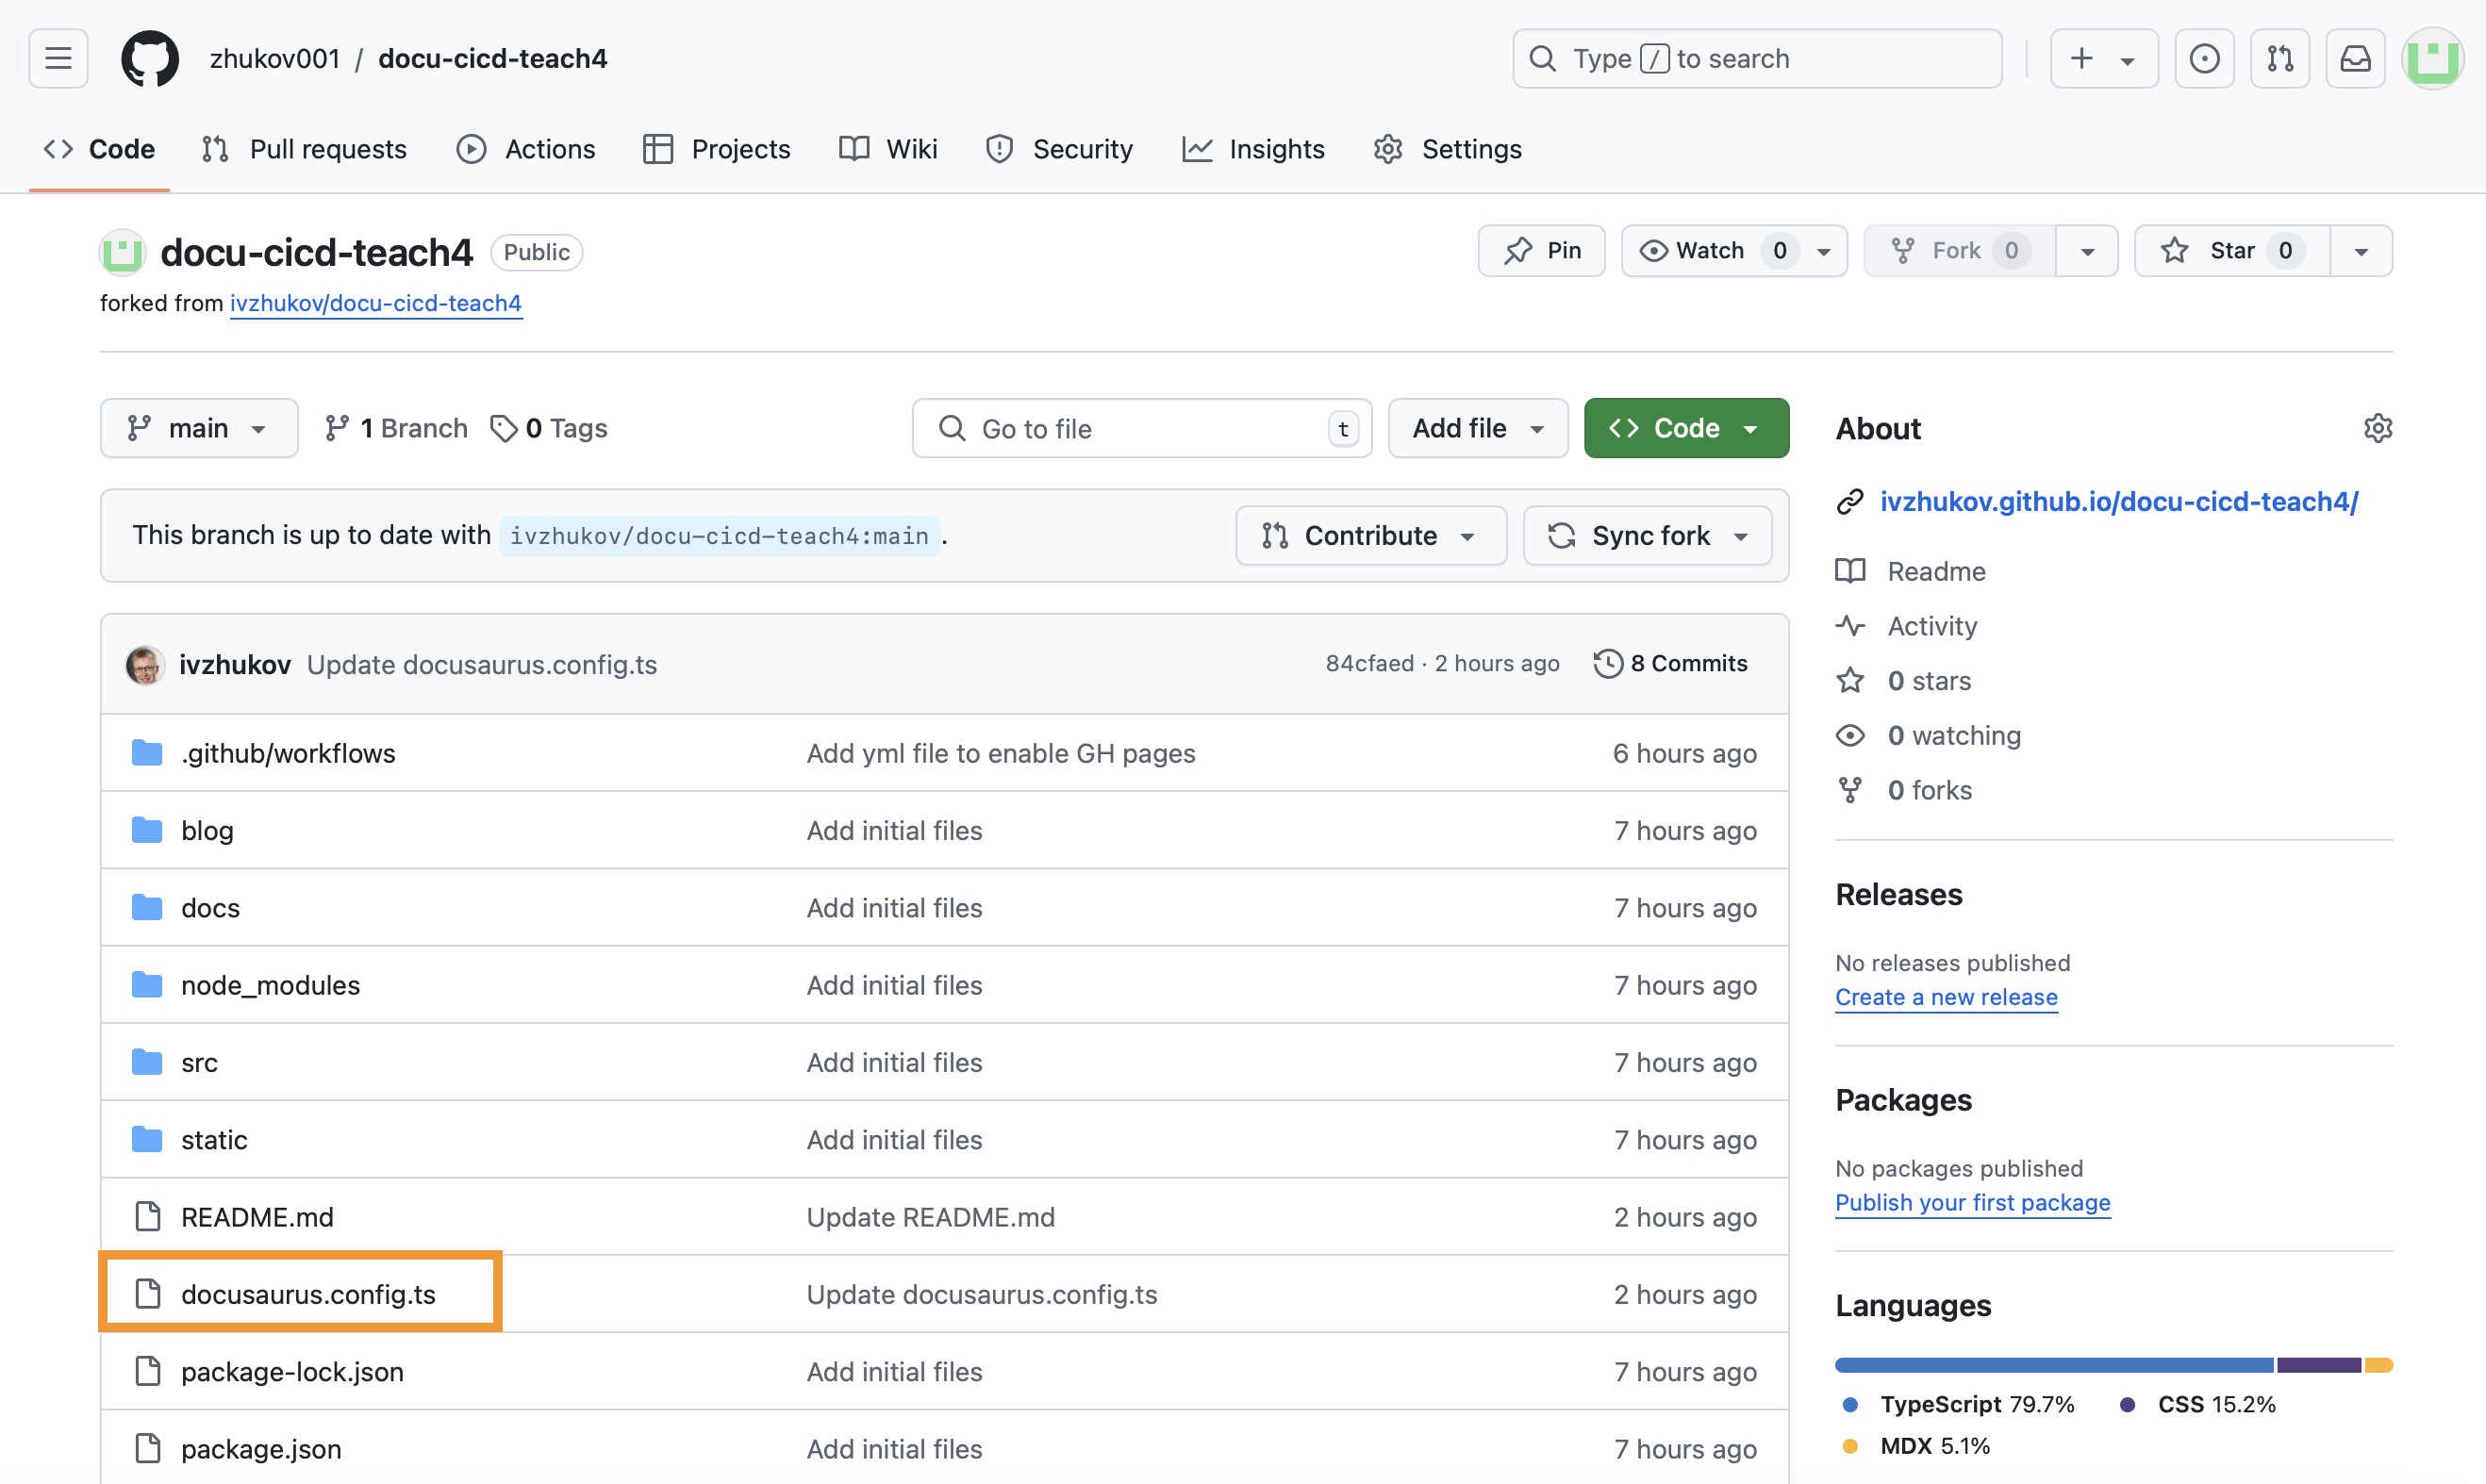The image size is (2486, 1484).
Task: Open the pull requests header icon
Action: 2279,58
